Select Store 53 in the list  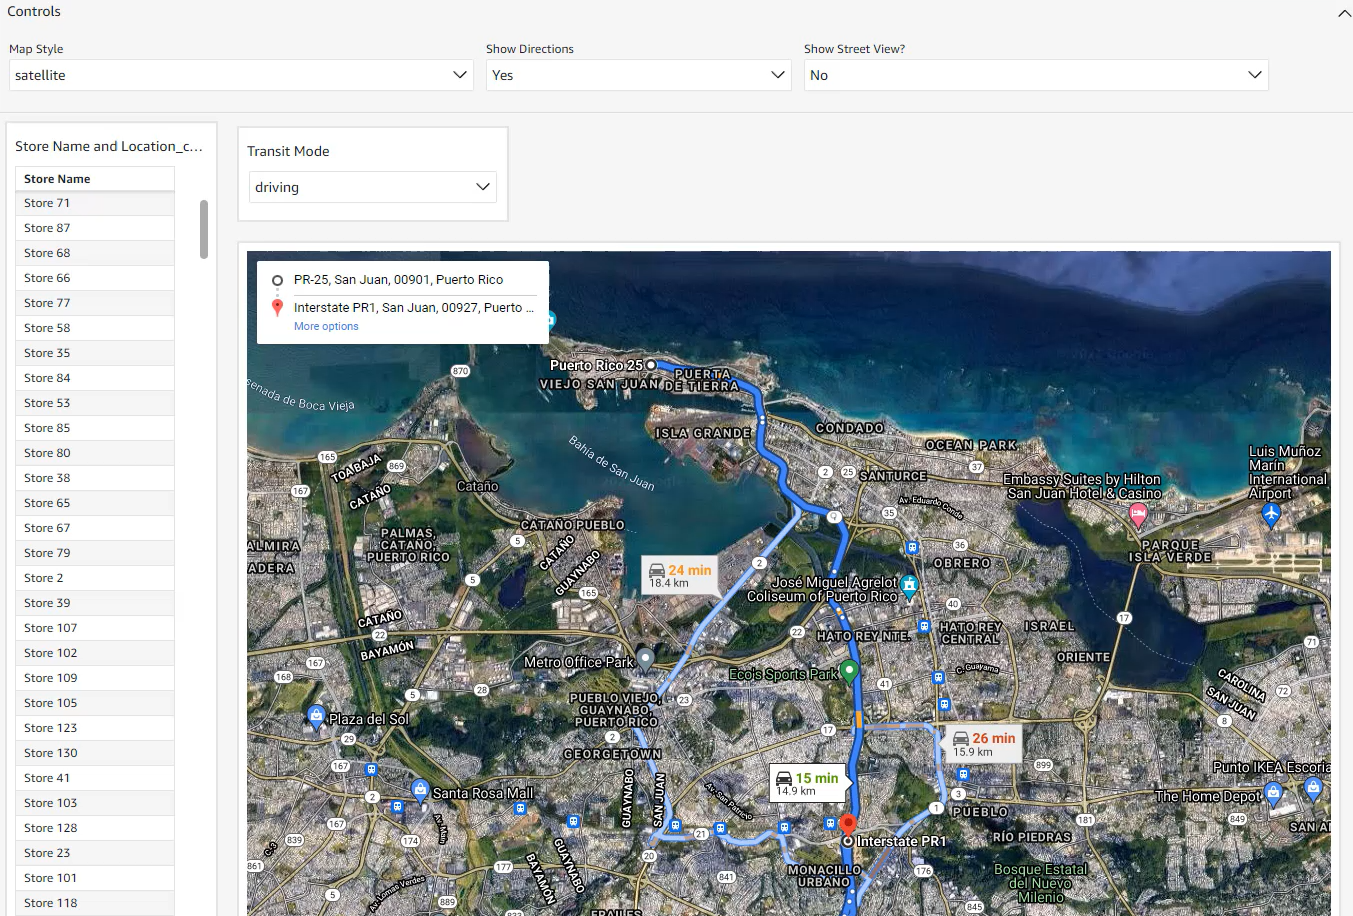(x=95, y=403)
